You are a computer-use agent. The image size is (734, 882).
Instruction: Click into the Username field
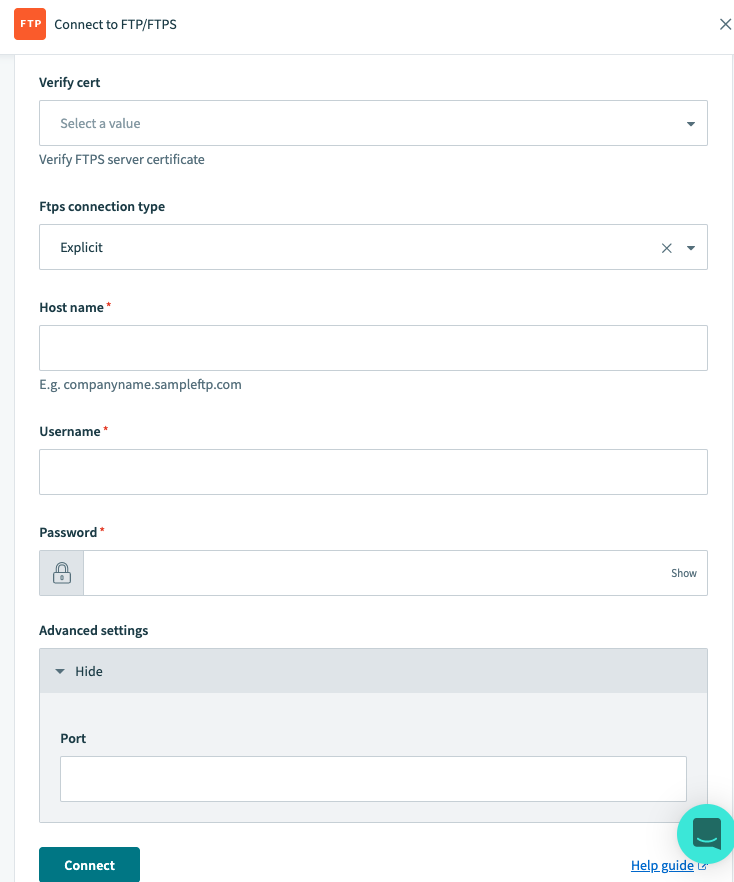tap(373, 472)
